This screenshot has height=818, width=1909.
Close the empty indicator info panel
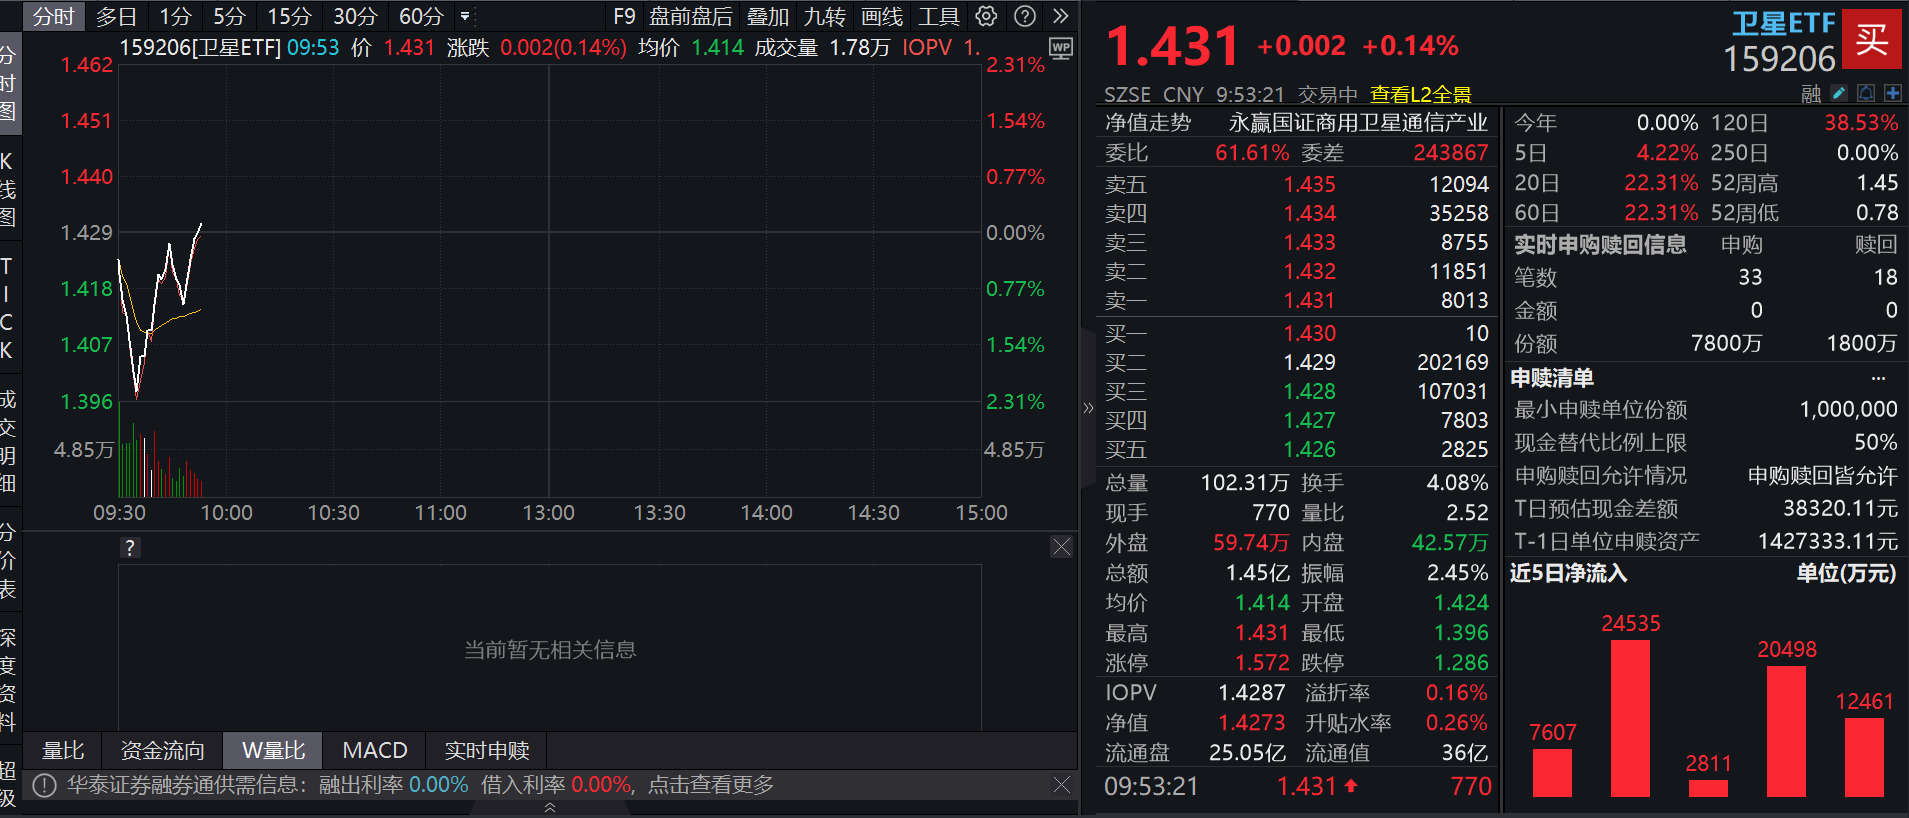click(x=1061, y=547)
